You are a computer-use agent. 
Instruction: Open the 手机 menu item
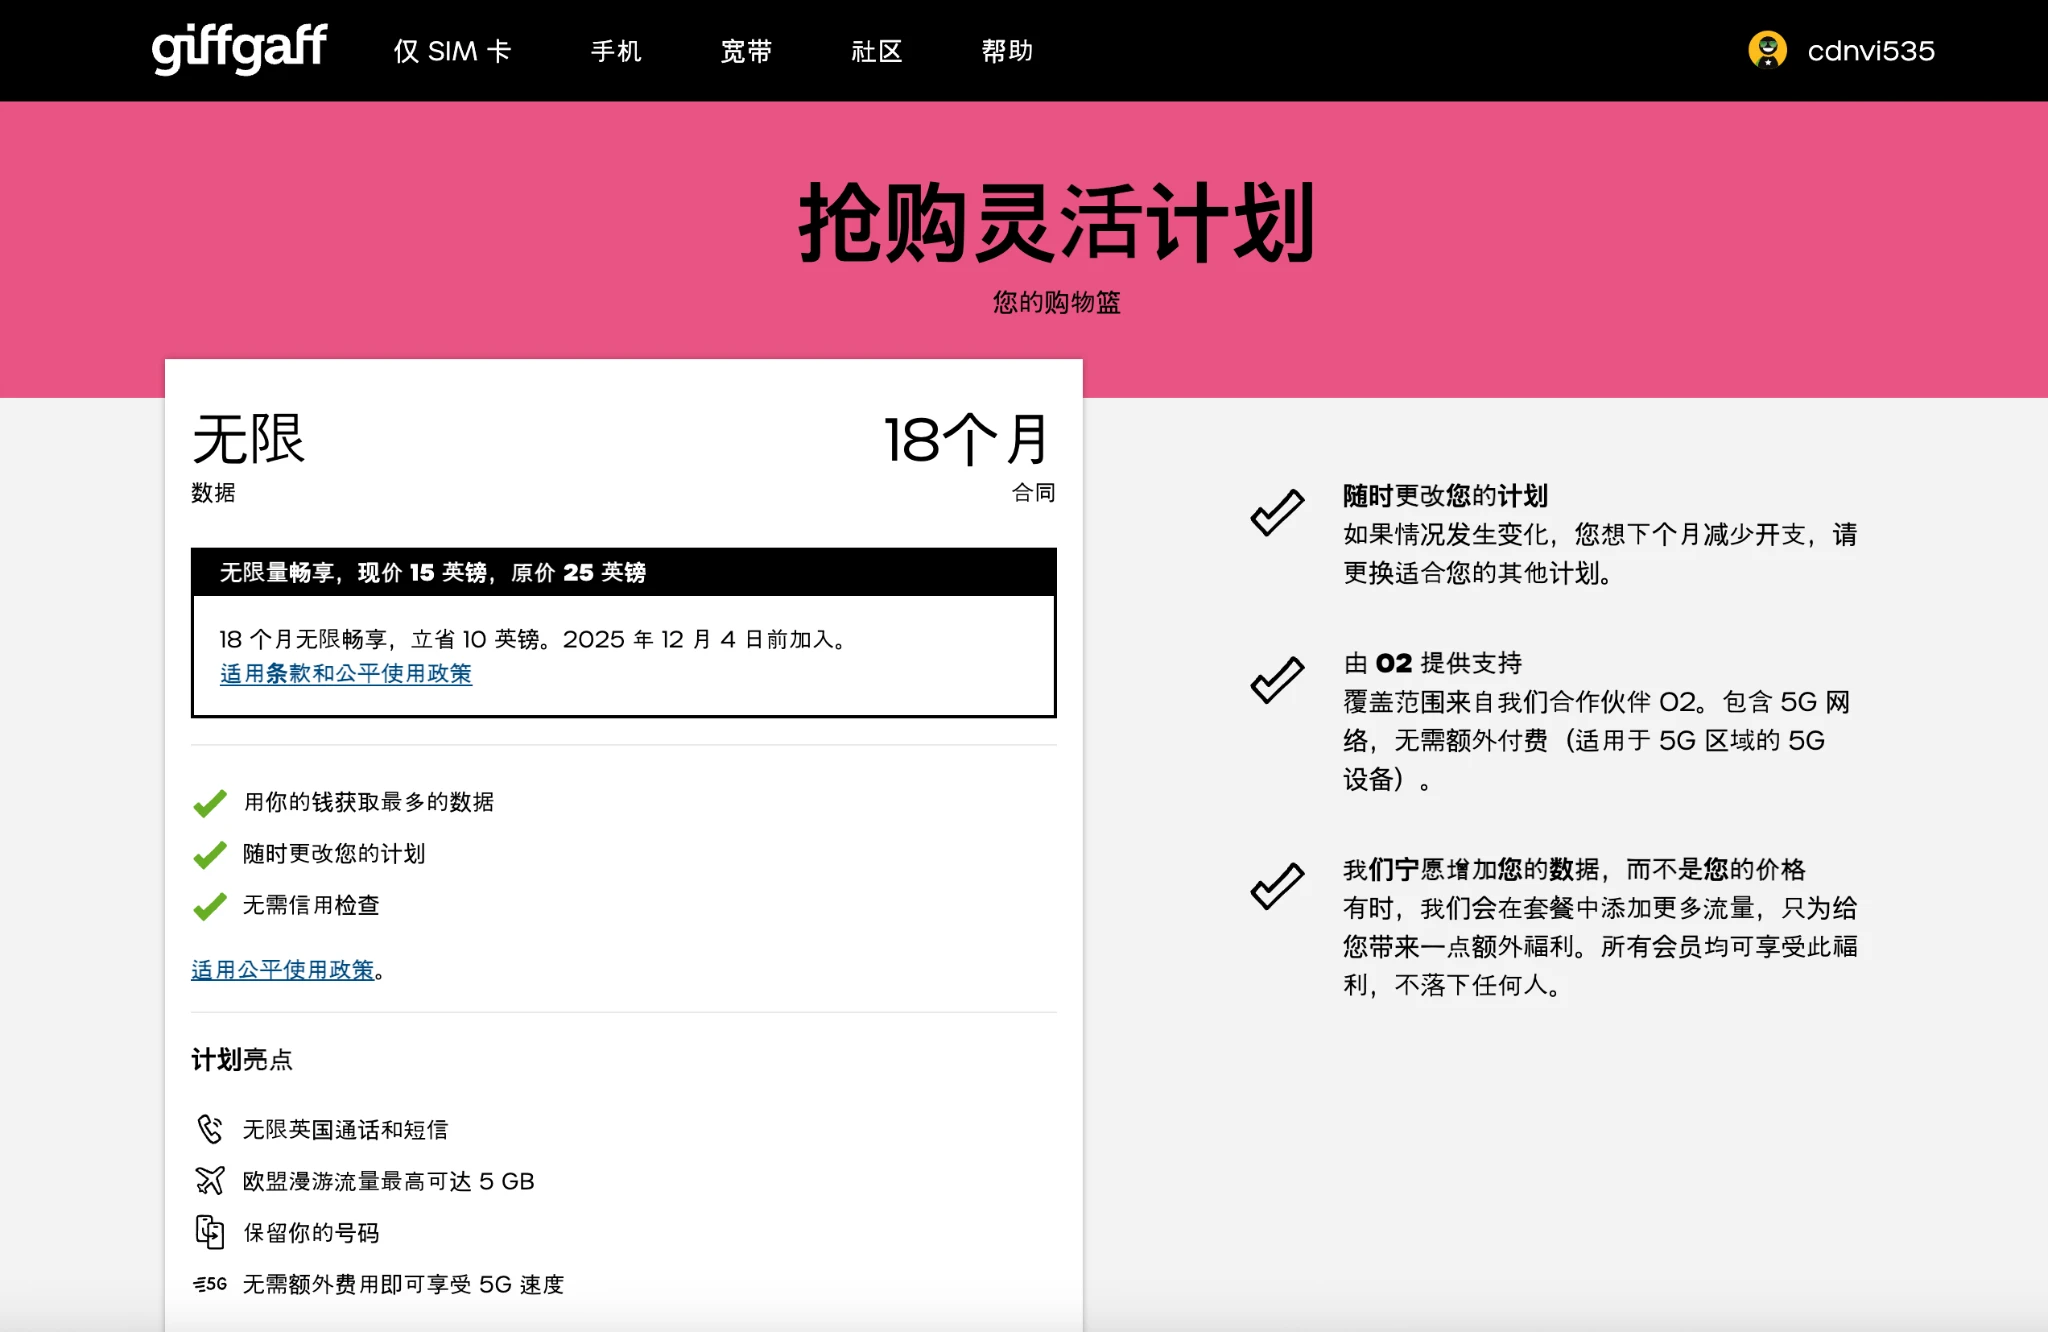click(616, 51)
